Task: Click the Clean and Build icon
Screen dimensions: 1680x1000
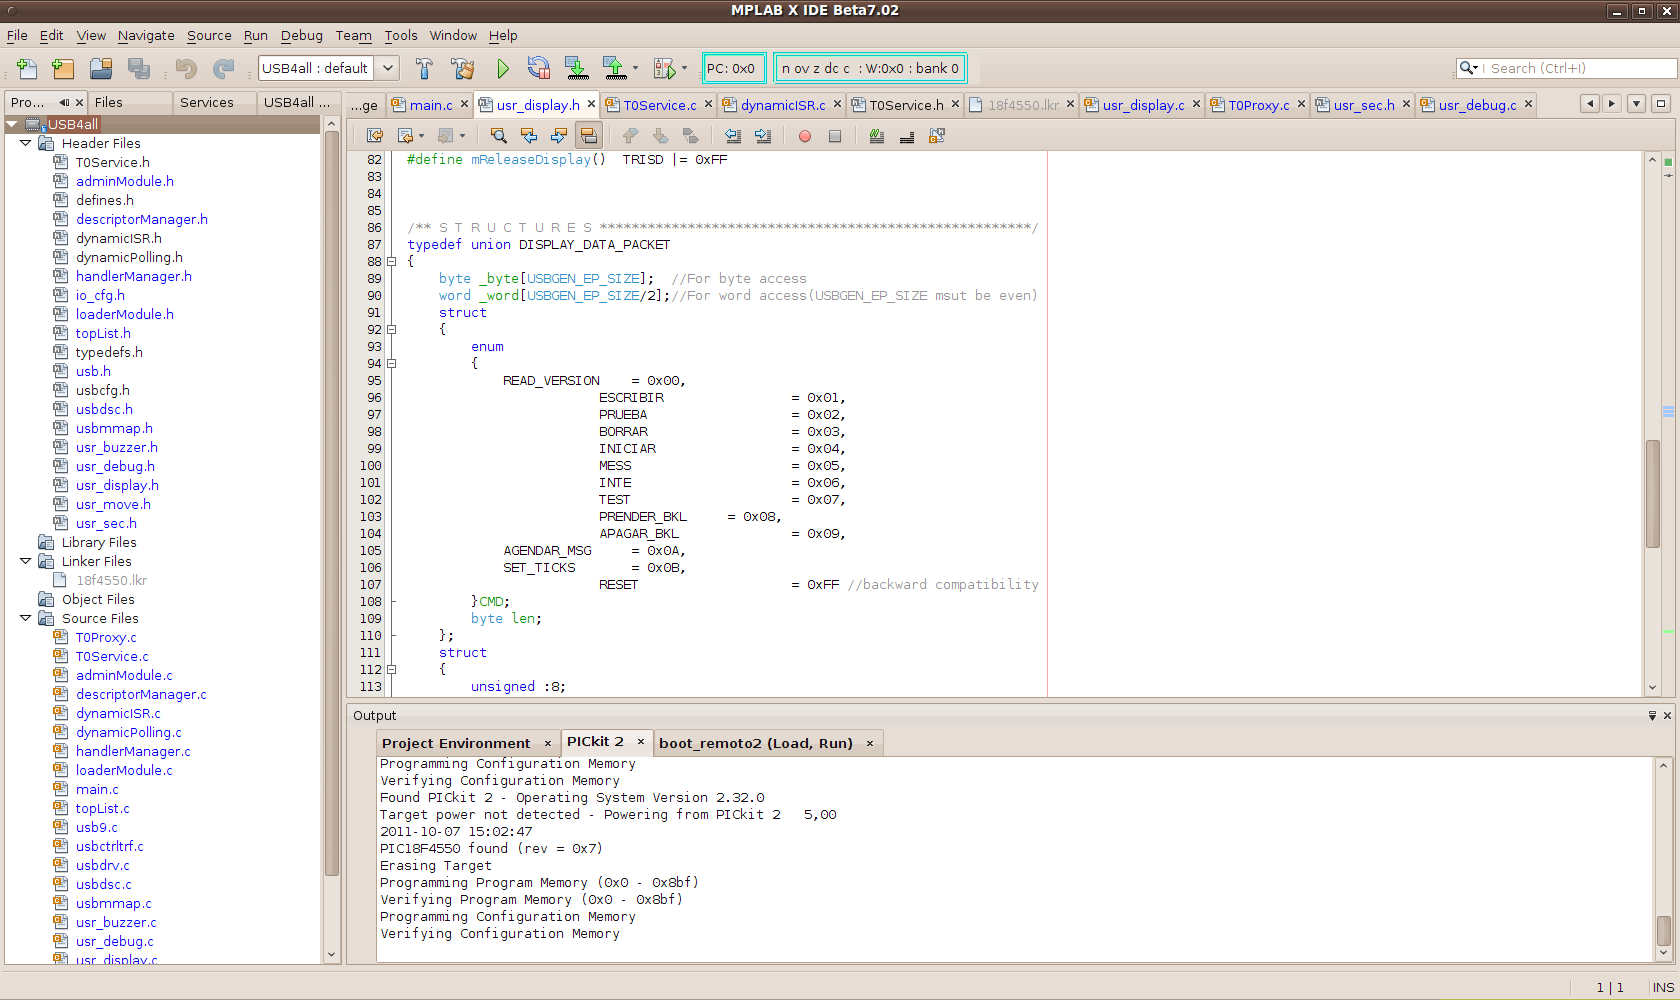Action: point(462,68)
